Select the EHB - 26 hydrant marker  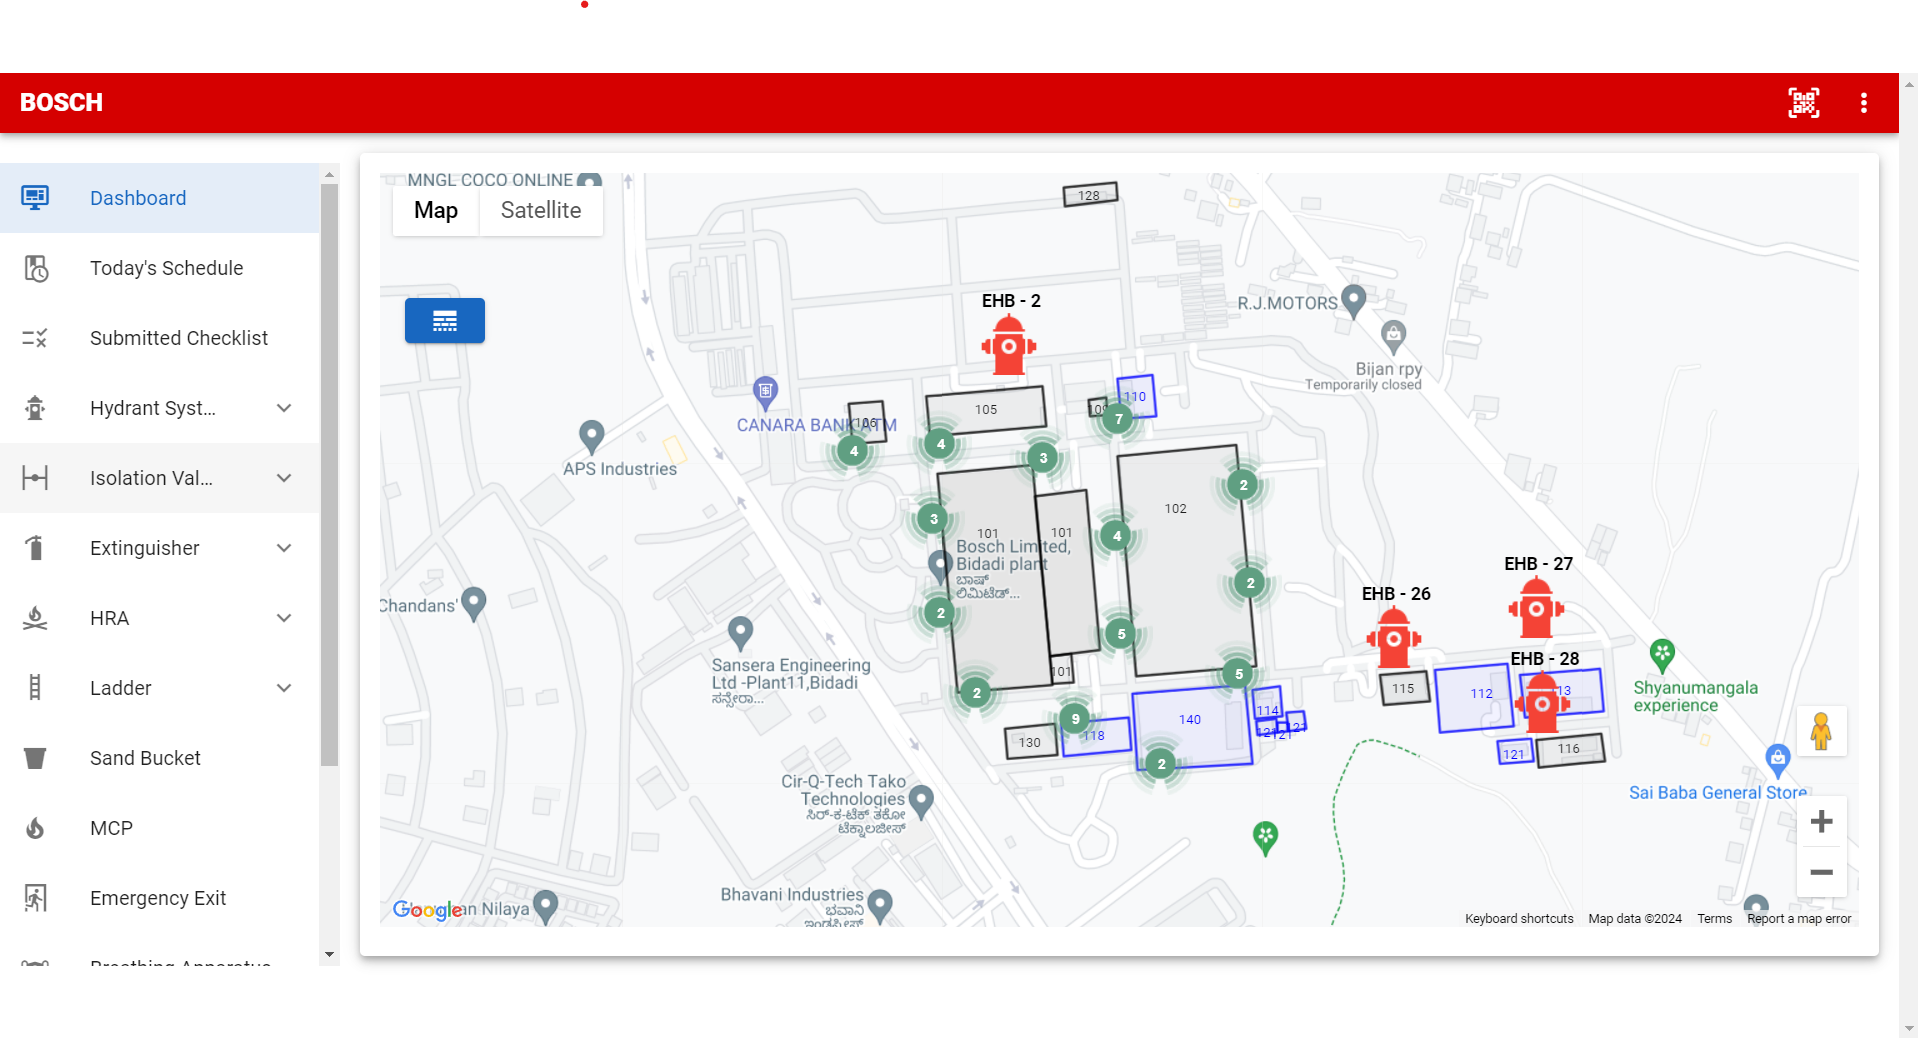1393,638
